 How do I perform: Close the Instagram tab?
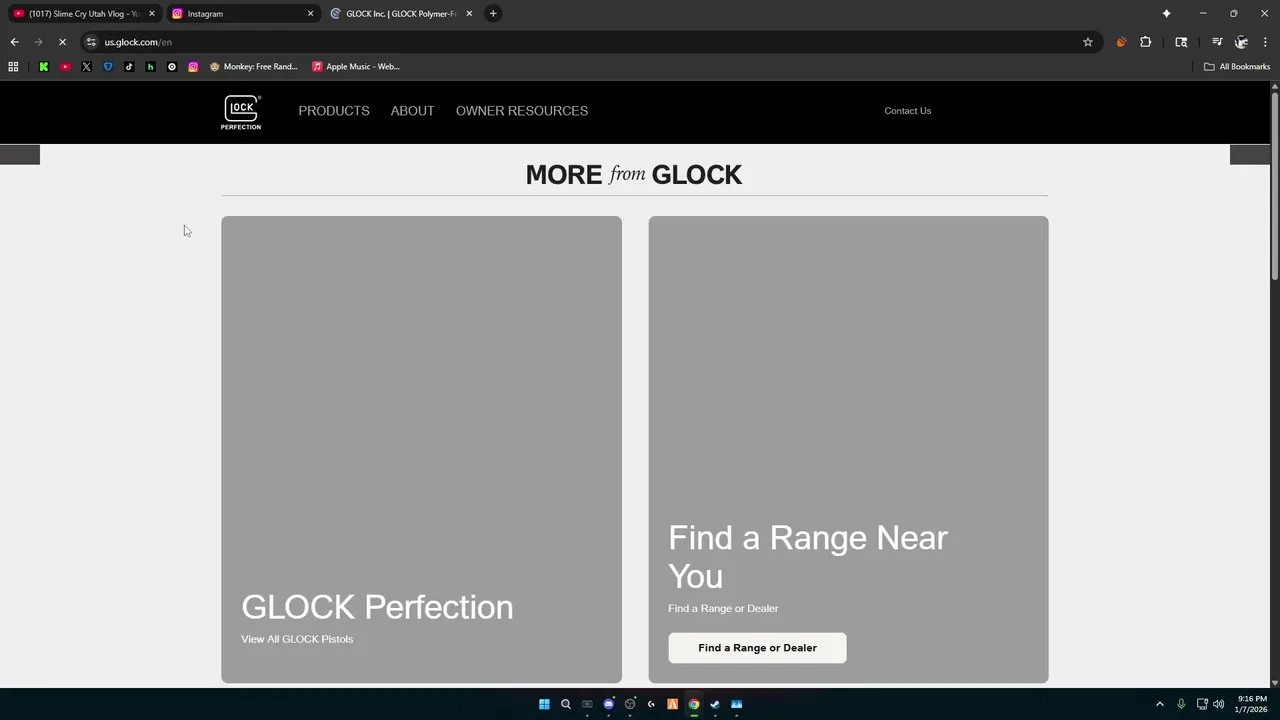pos(310,14)
